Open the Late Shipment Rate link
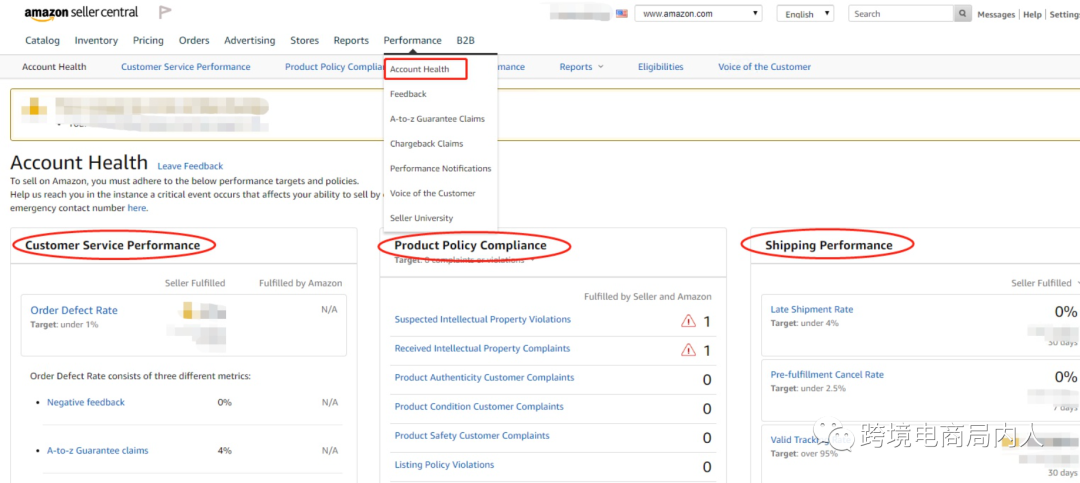Viewport: 1080px width, 483px height. point(811,310)
